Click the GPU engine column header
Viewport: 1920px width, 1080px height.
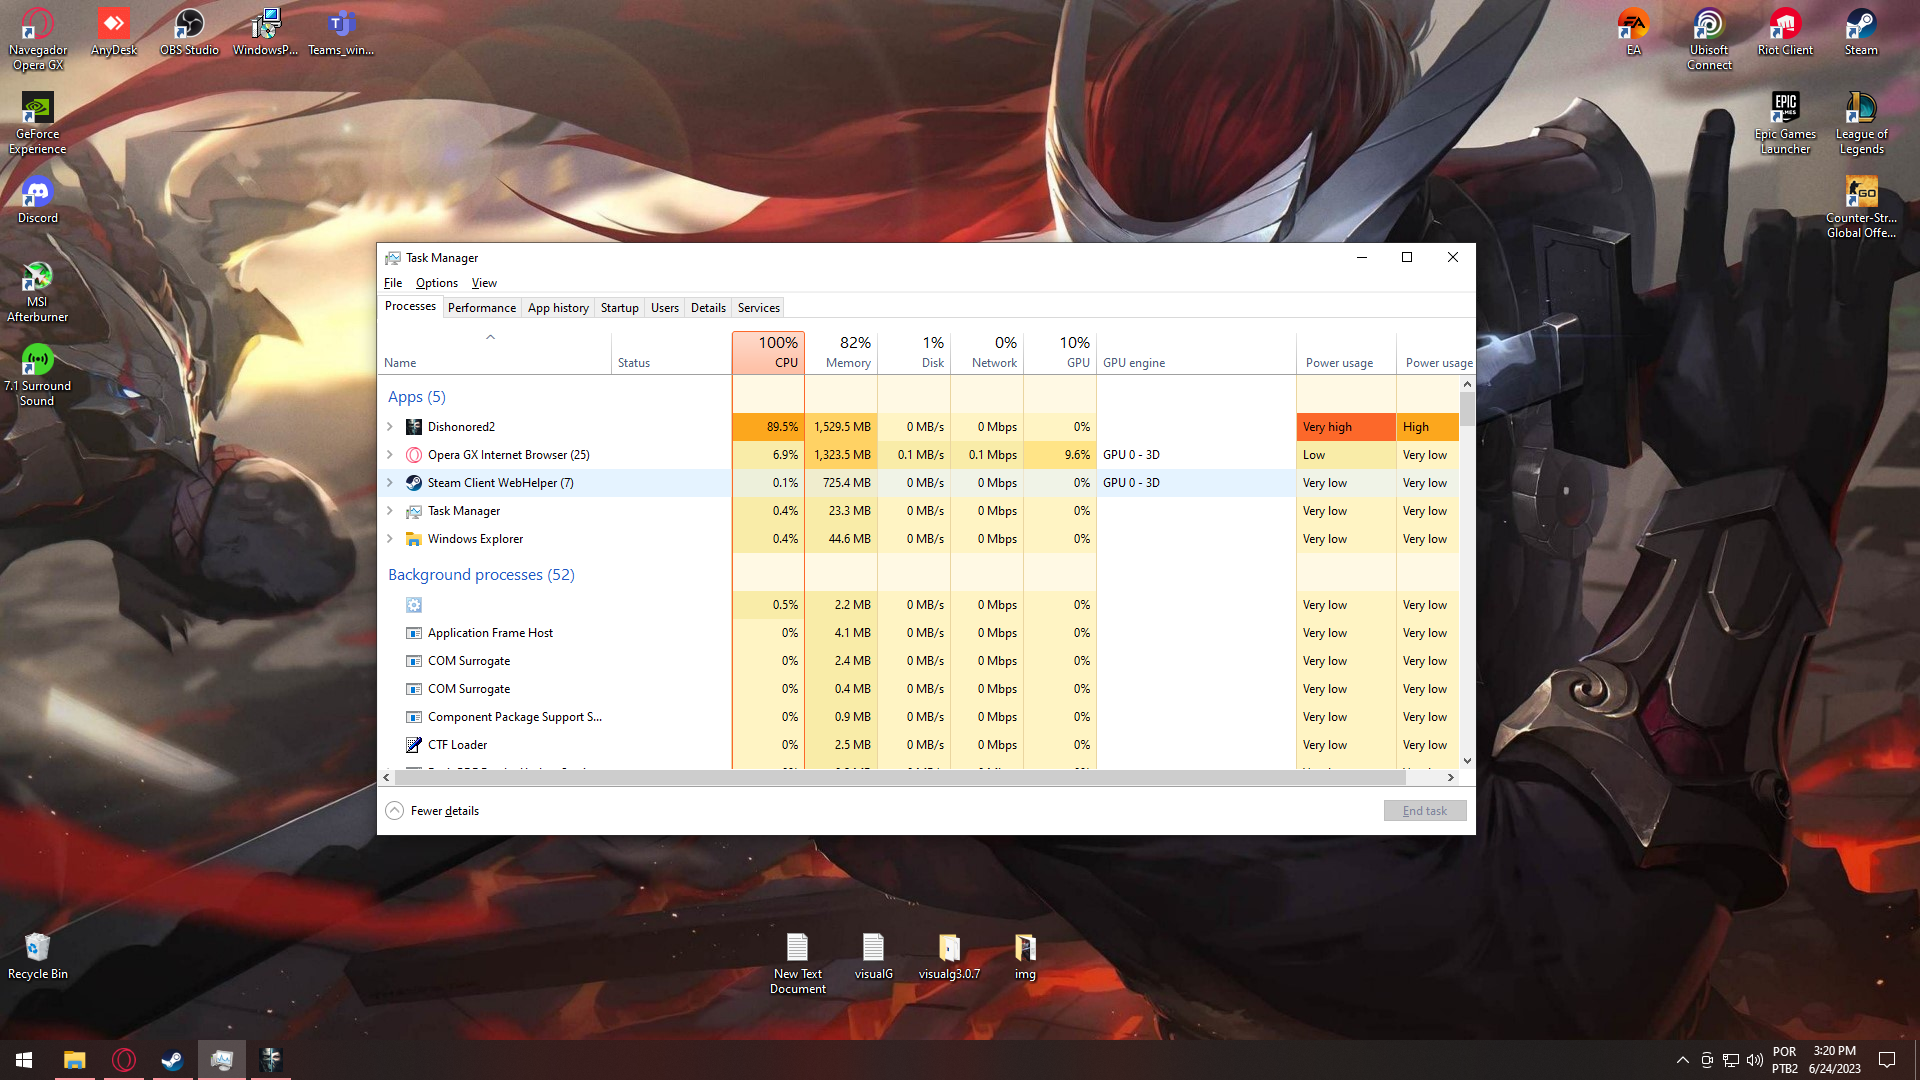[x=1196, y=353]
